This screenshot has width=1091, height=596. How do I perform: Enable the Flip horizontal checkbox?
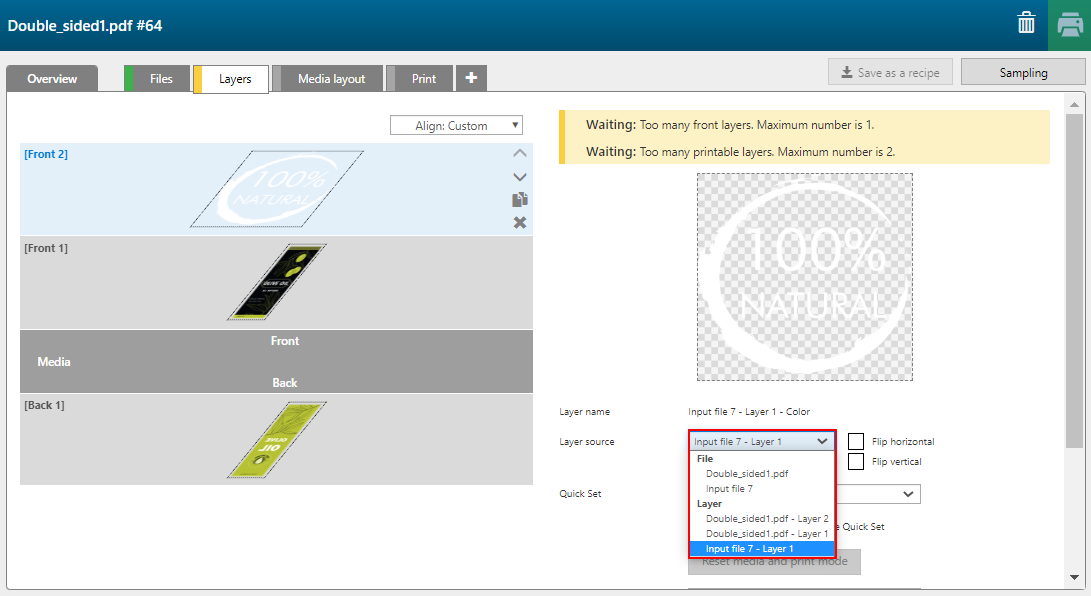[x=856, y=441]
